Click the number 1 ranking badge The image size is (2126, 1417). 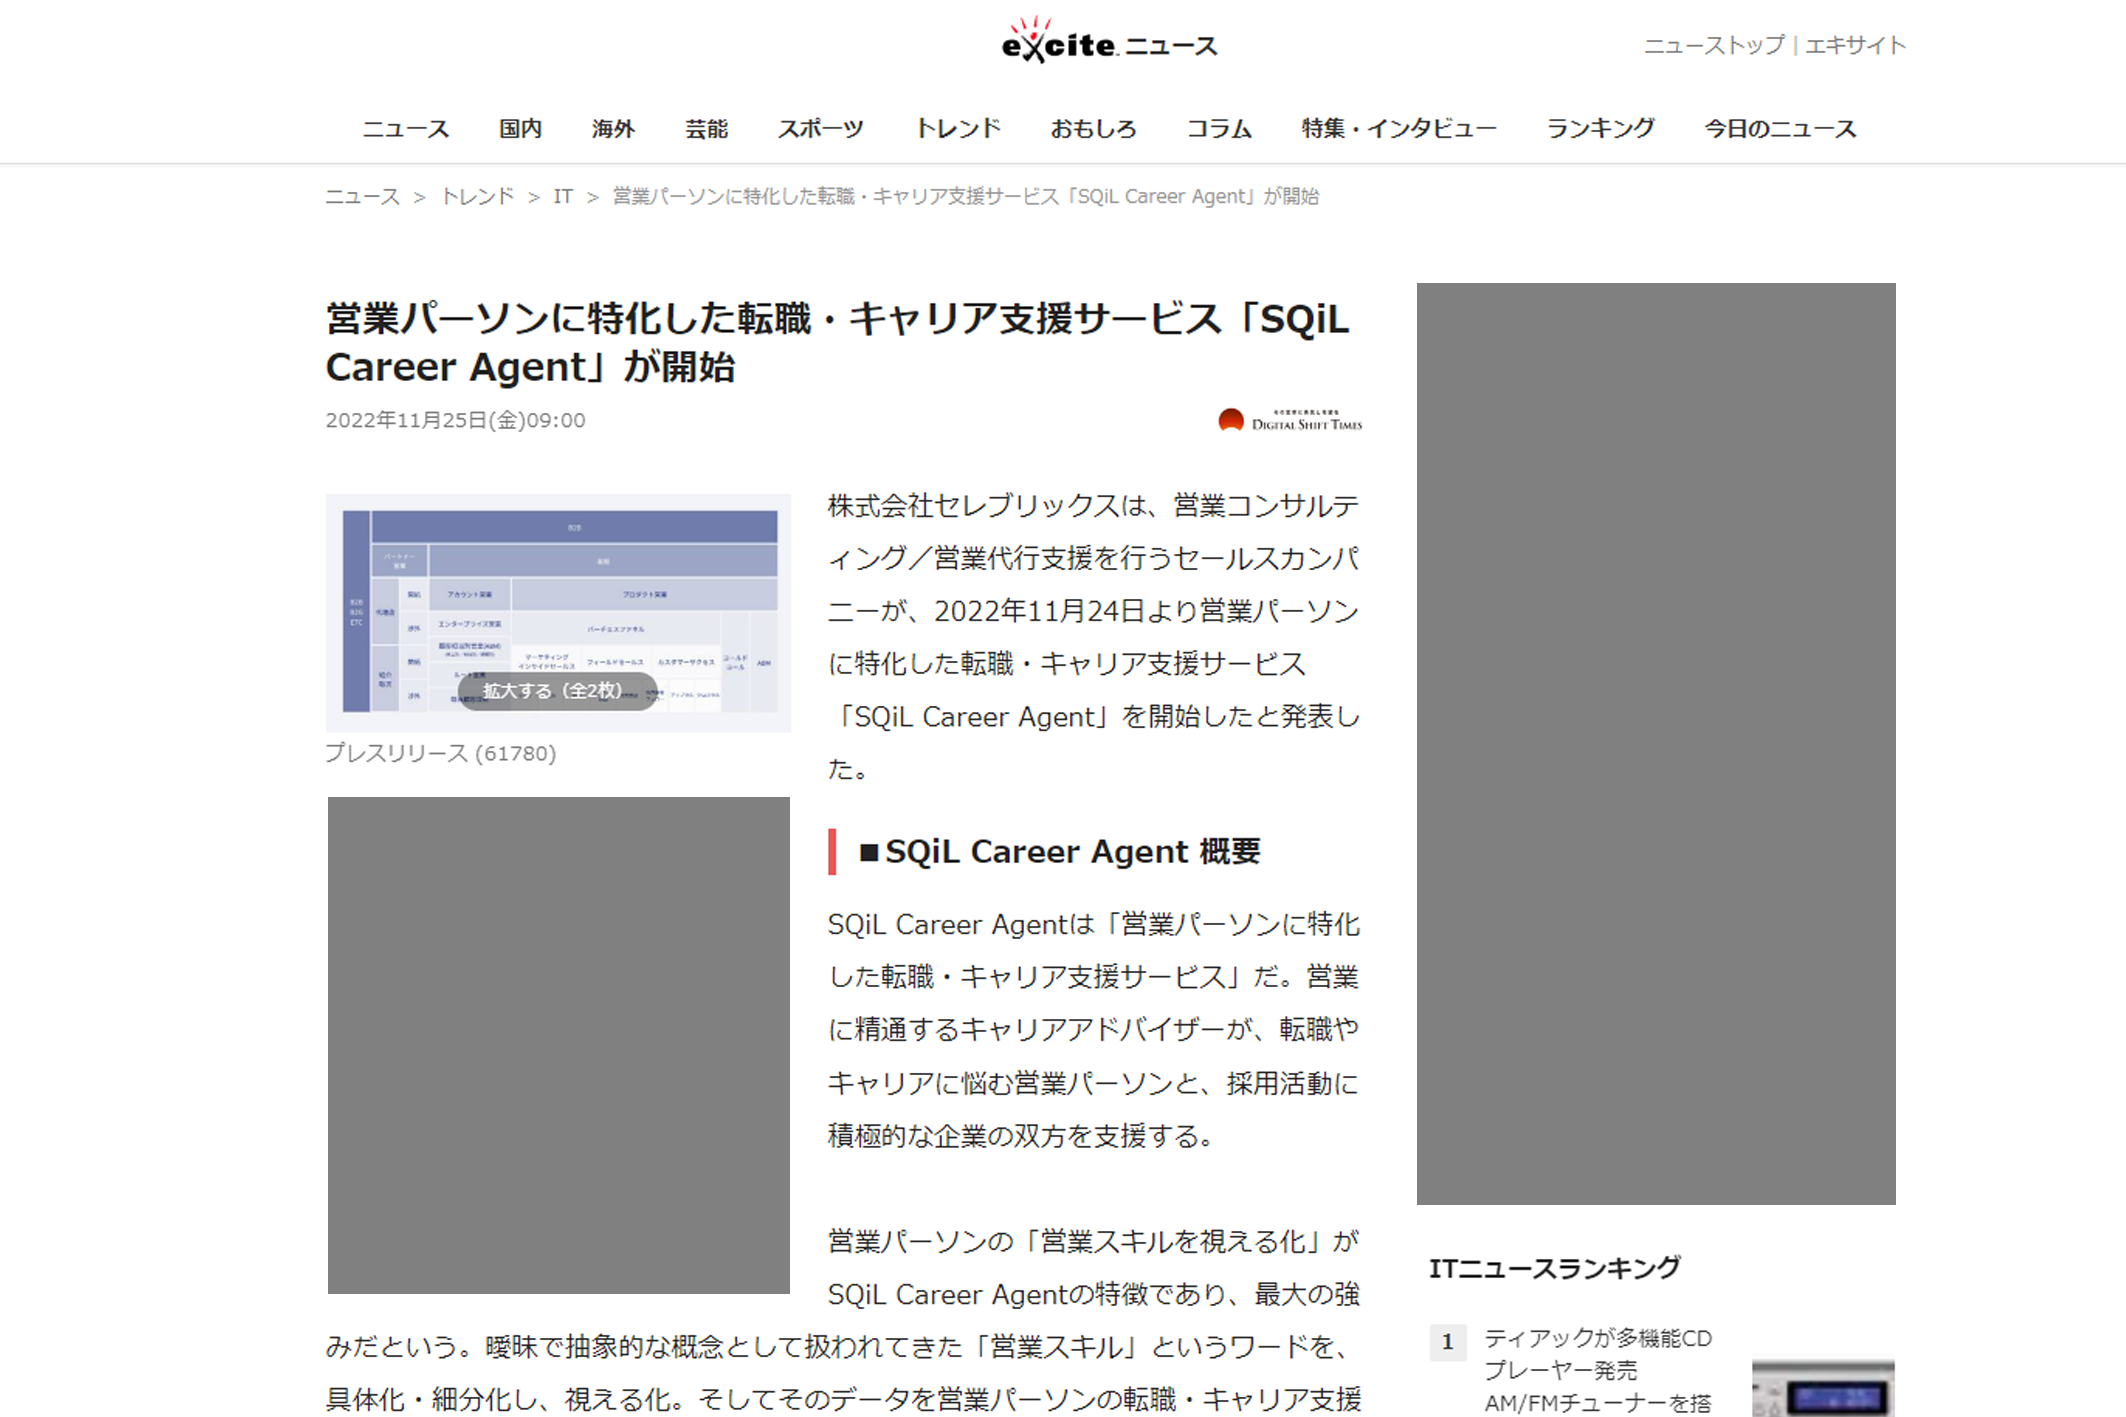[x=1447, y=1342]
